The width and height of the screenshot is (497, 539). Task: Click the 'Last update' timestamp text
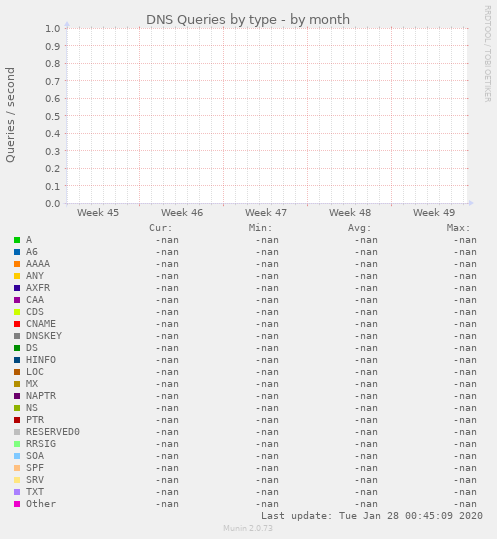[x=372, y=516]
